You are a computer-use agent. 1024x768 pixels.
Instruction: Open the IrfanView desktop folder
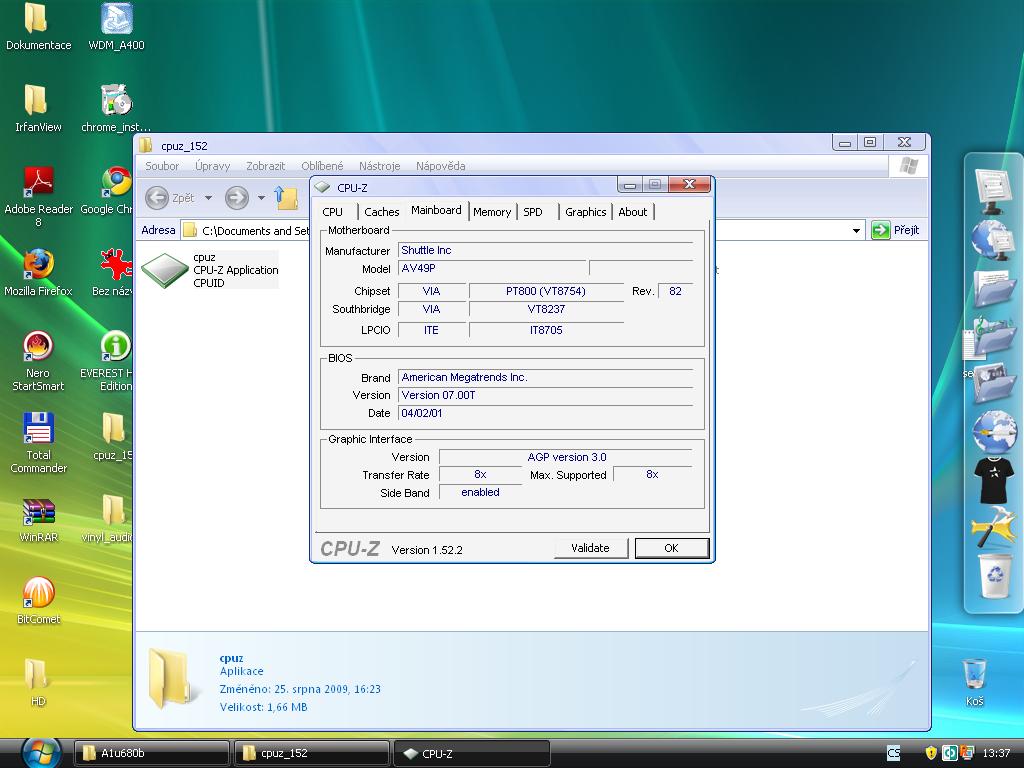[36, 102]
